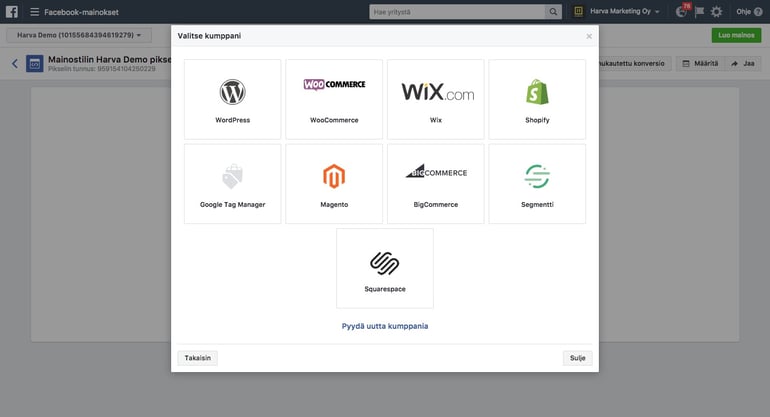Choose the BigCommerce partner tile
The image size is (770, 417).
click(436, 184)
